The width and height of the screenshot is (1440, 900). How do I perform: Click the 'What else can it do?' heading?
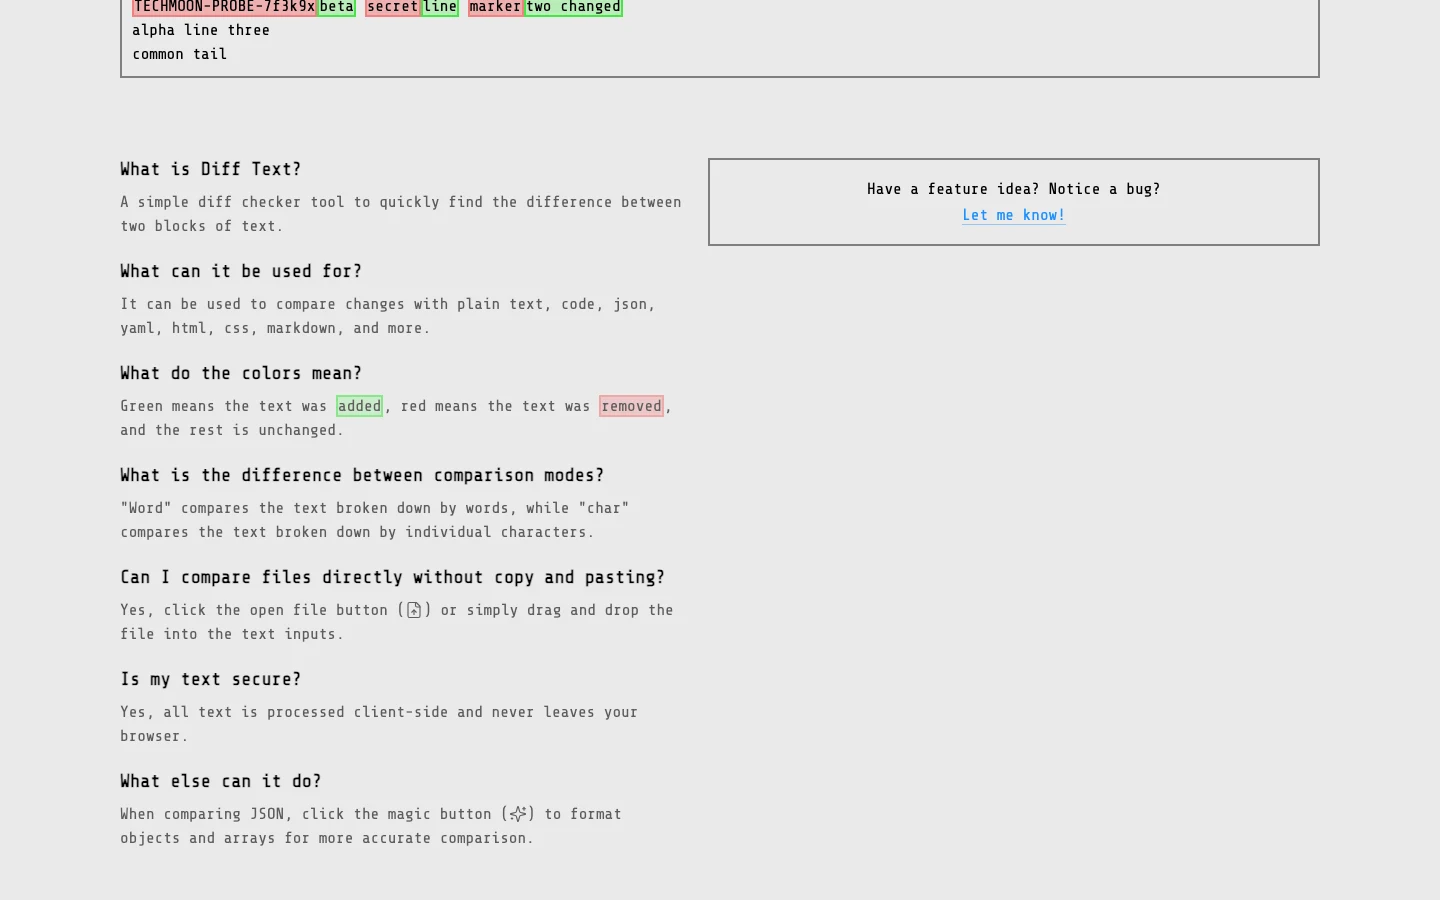click(221, 781)
